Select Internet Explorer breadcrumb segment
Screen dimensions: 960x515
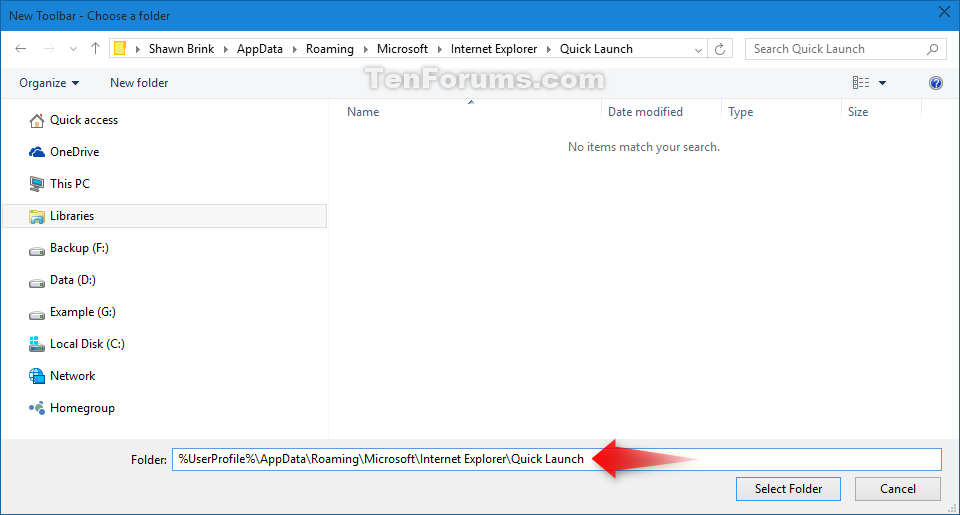pos(493,49)
